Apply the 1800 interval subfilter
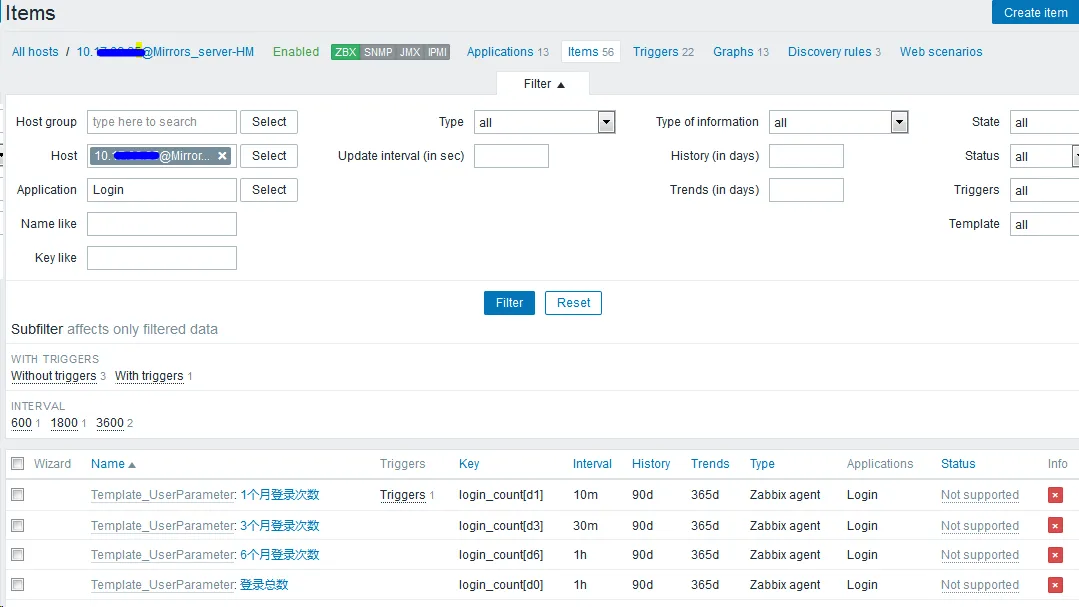Image resolution: width=1079 pixels, height=607 pixels. pyautogui.click(x=64, y=423)
